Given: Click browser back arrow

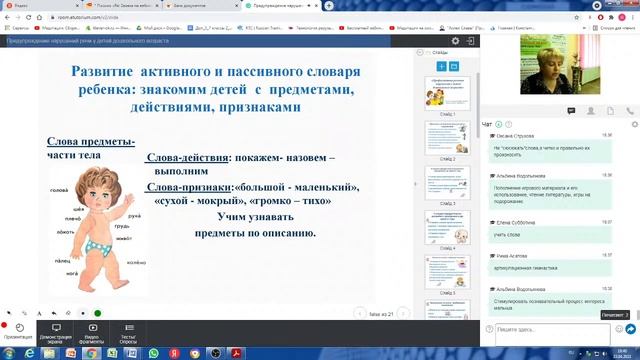Looking at the screenshot, I should (x=7, y=18).
